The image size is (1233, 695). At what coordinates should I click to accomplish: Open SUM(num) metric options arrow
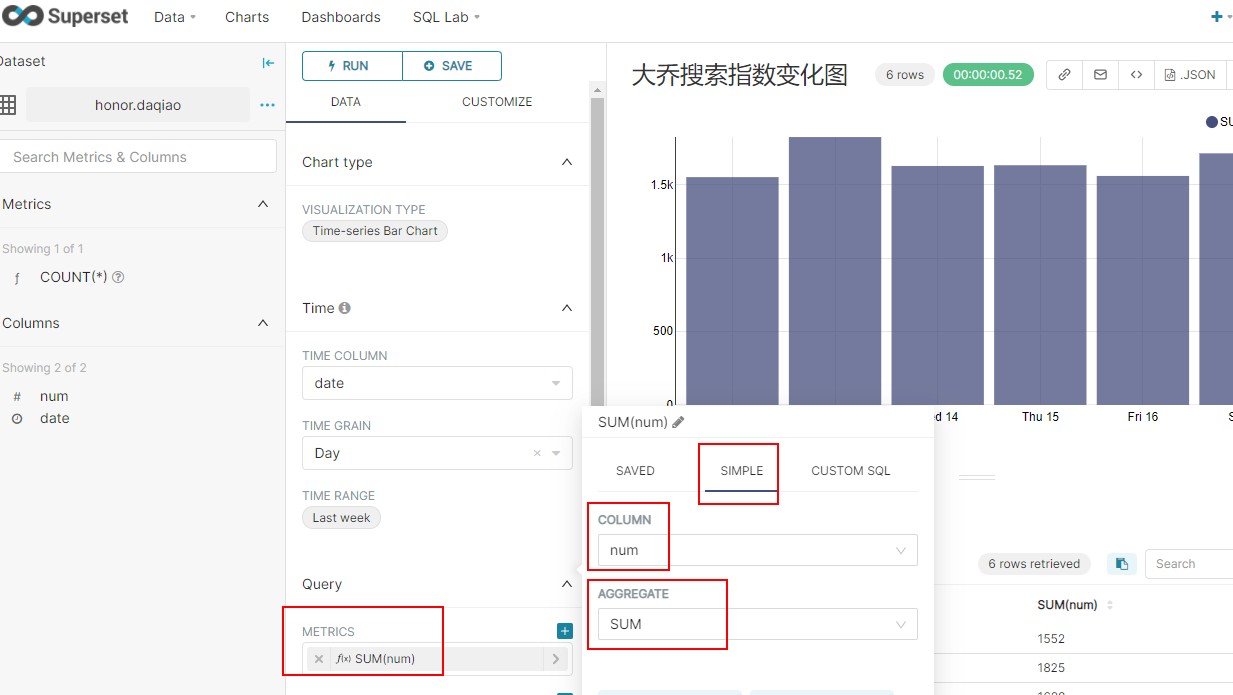pyautogui.click(x=556, y=658)
